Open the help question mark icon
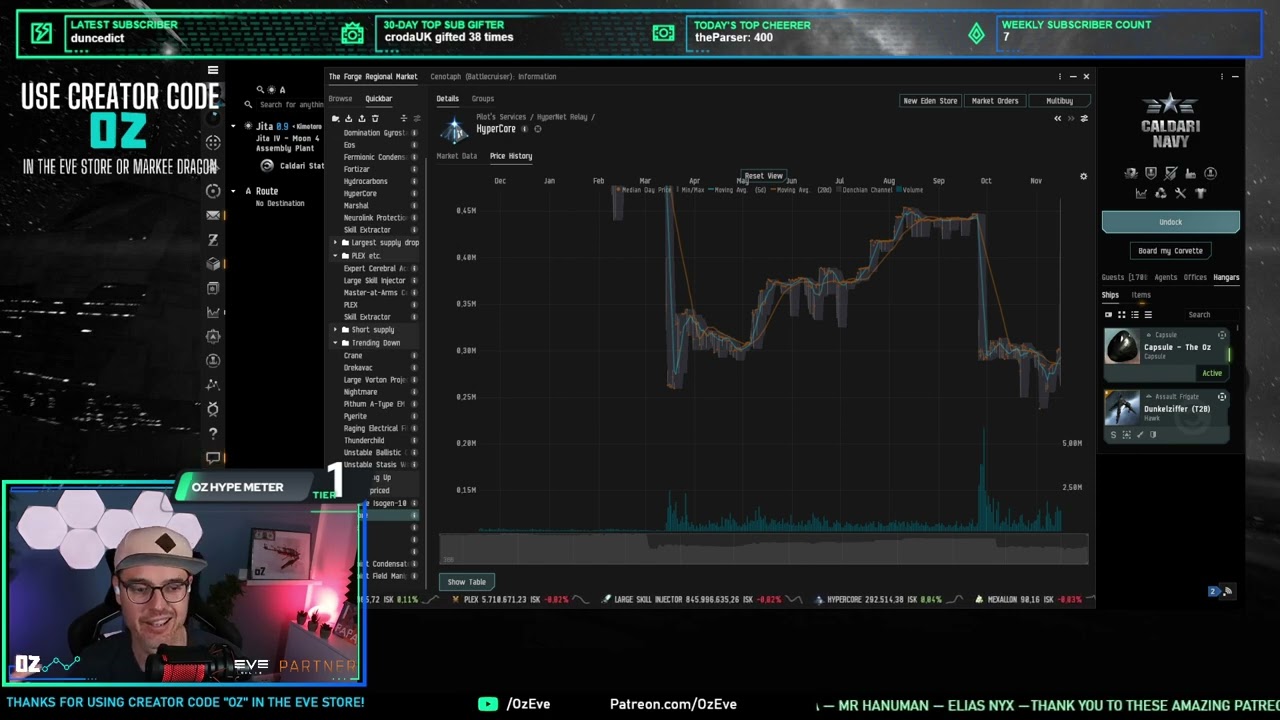The image size is (1280, 720). click(213, 433)
